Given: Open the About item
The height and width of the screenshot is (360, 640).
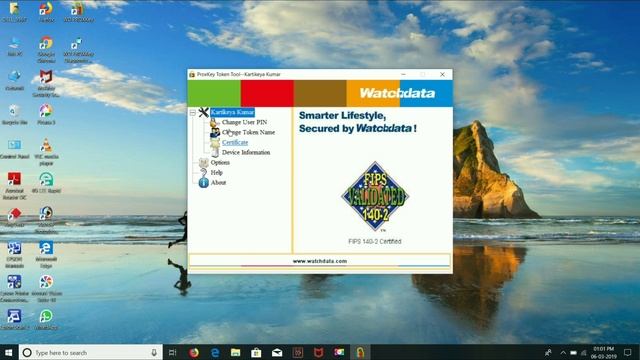Looking at the screenshot, I should [x=218, y=182].
